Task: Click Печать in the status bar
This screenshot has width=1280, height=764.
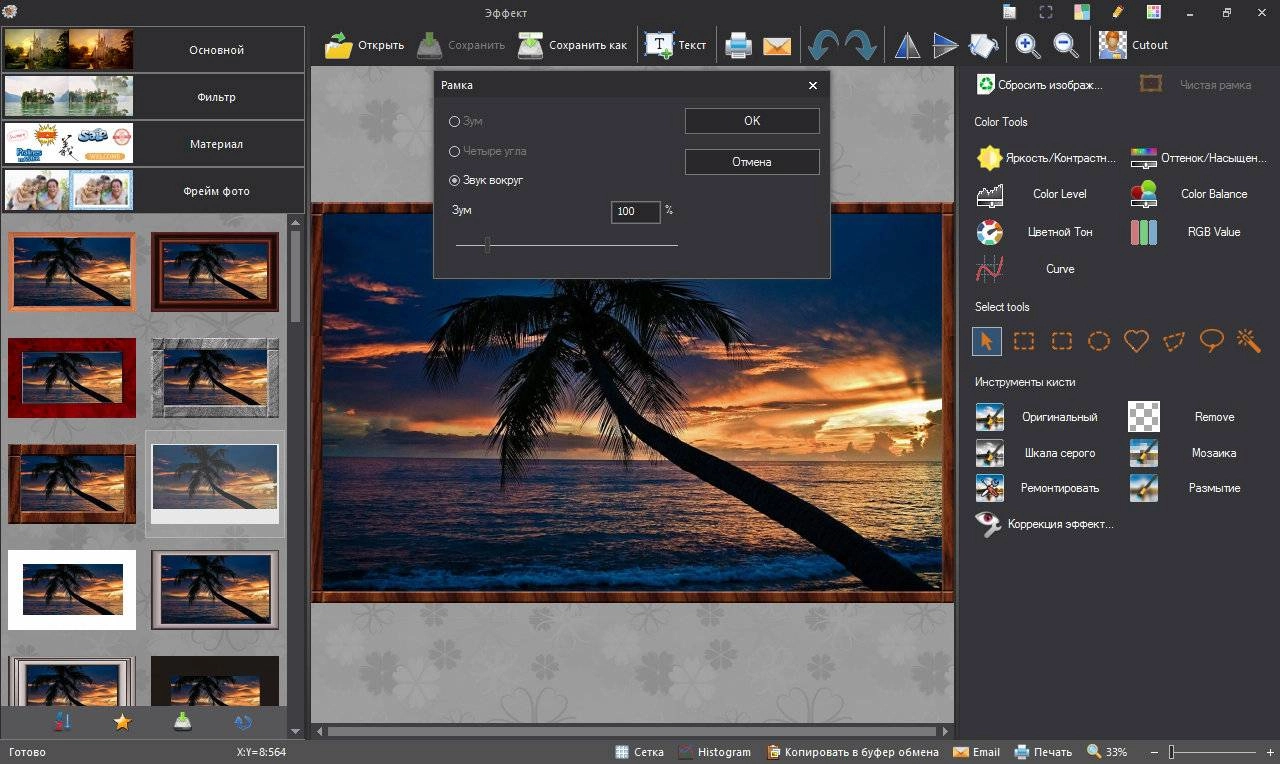Action: click(1043, 752)
